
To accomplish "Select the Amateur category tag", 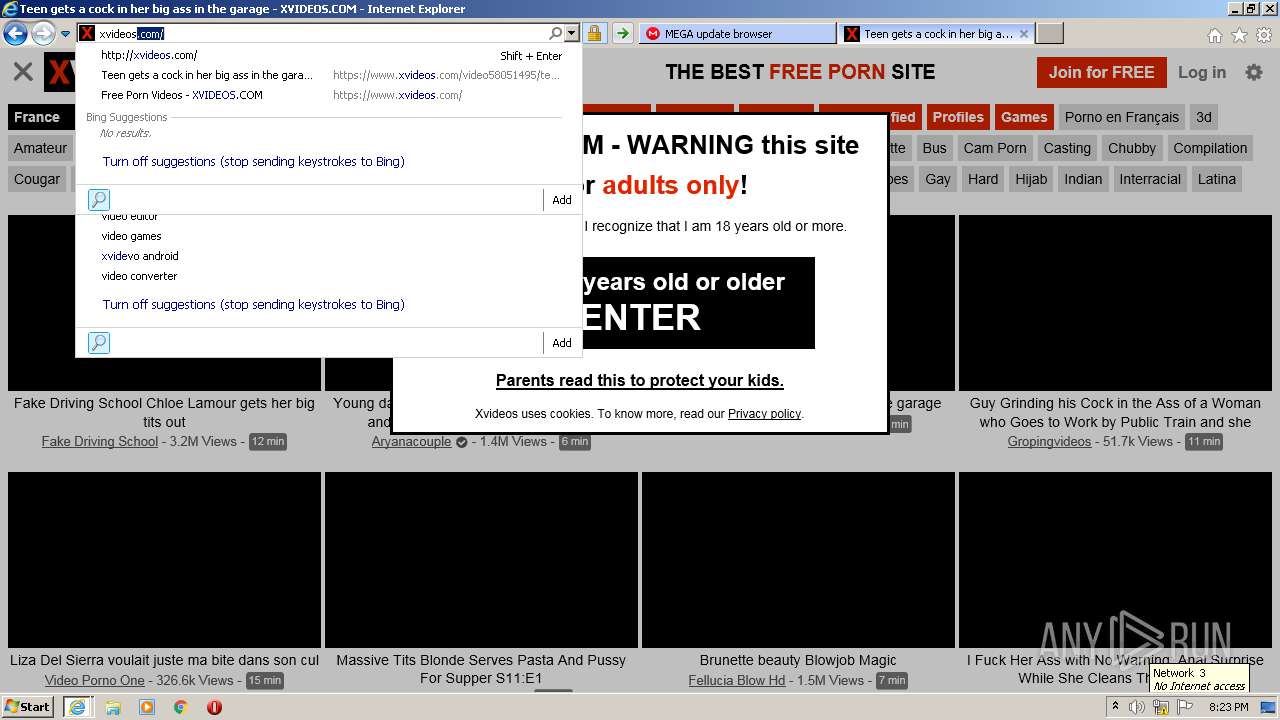I will 40,148.
